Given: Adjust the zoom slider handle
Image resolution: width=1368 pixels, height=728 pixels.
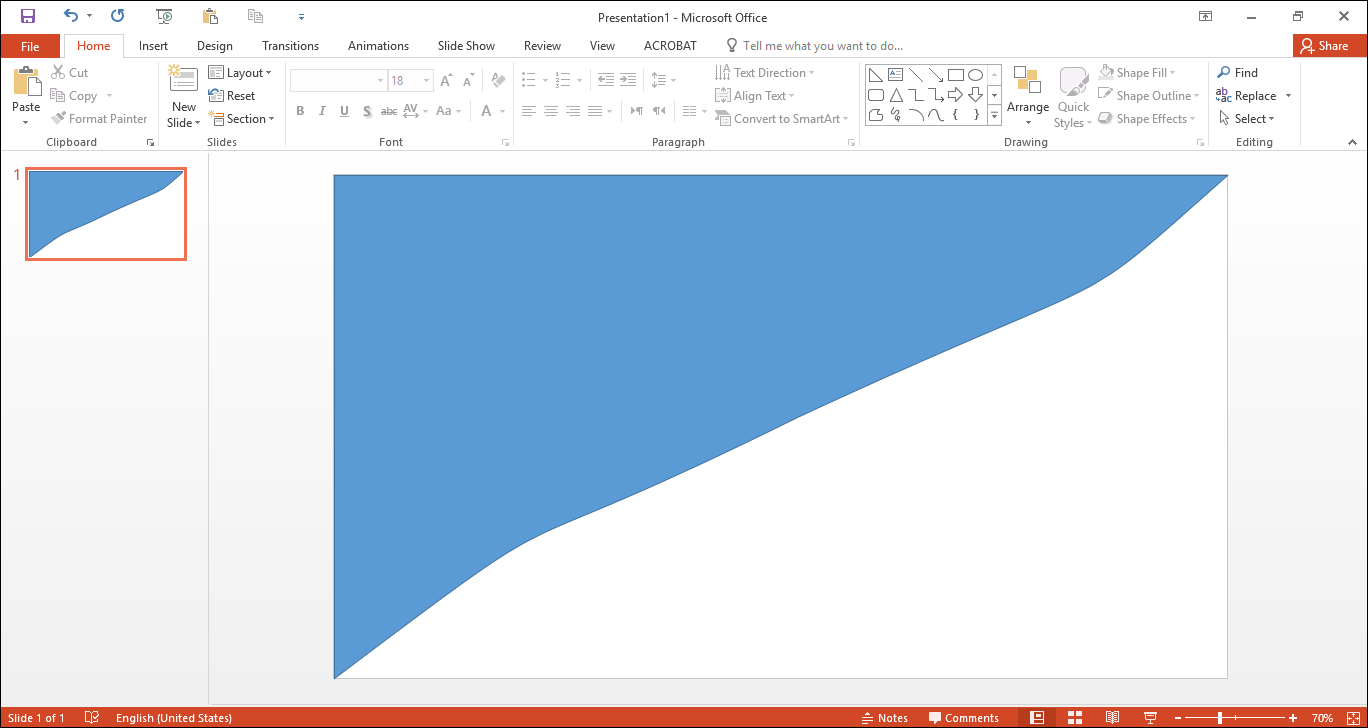Looking at the screenshot, I should click(1220, 718).
